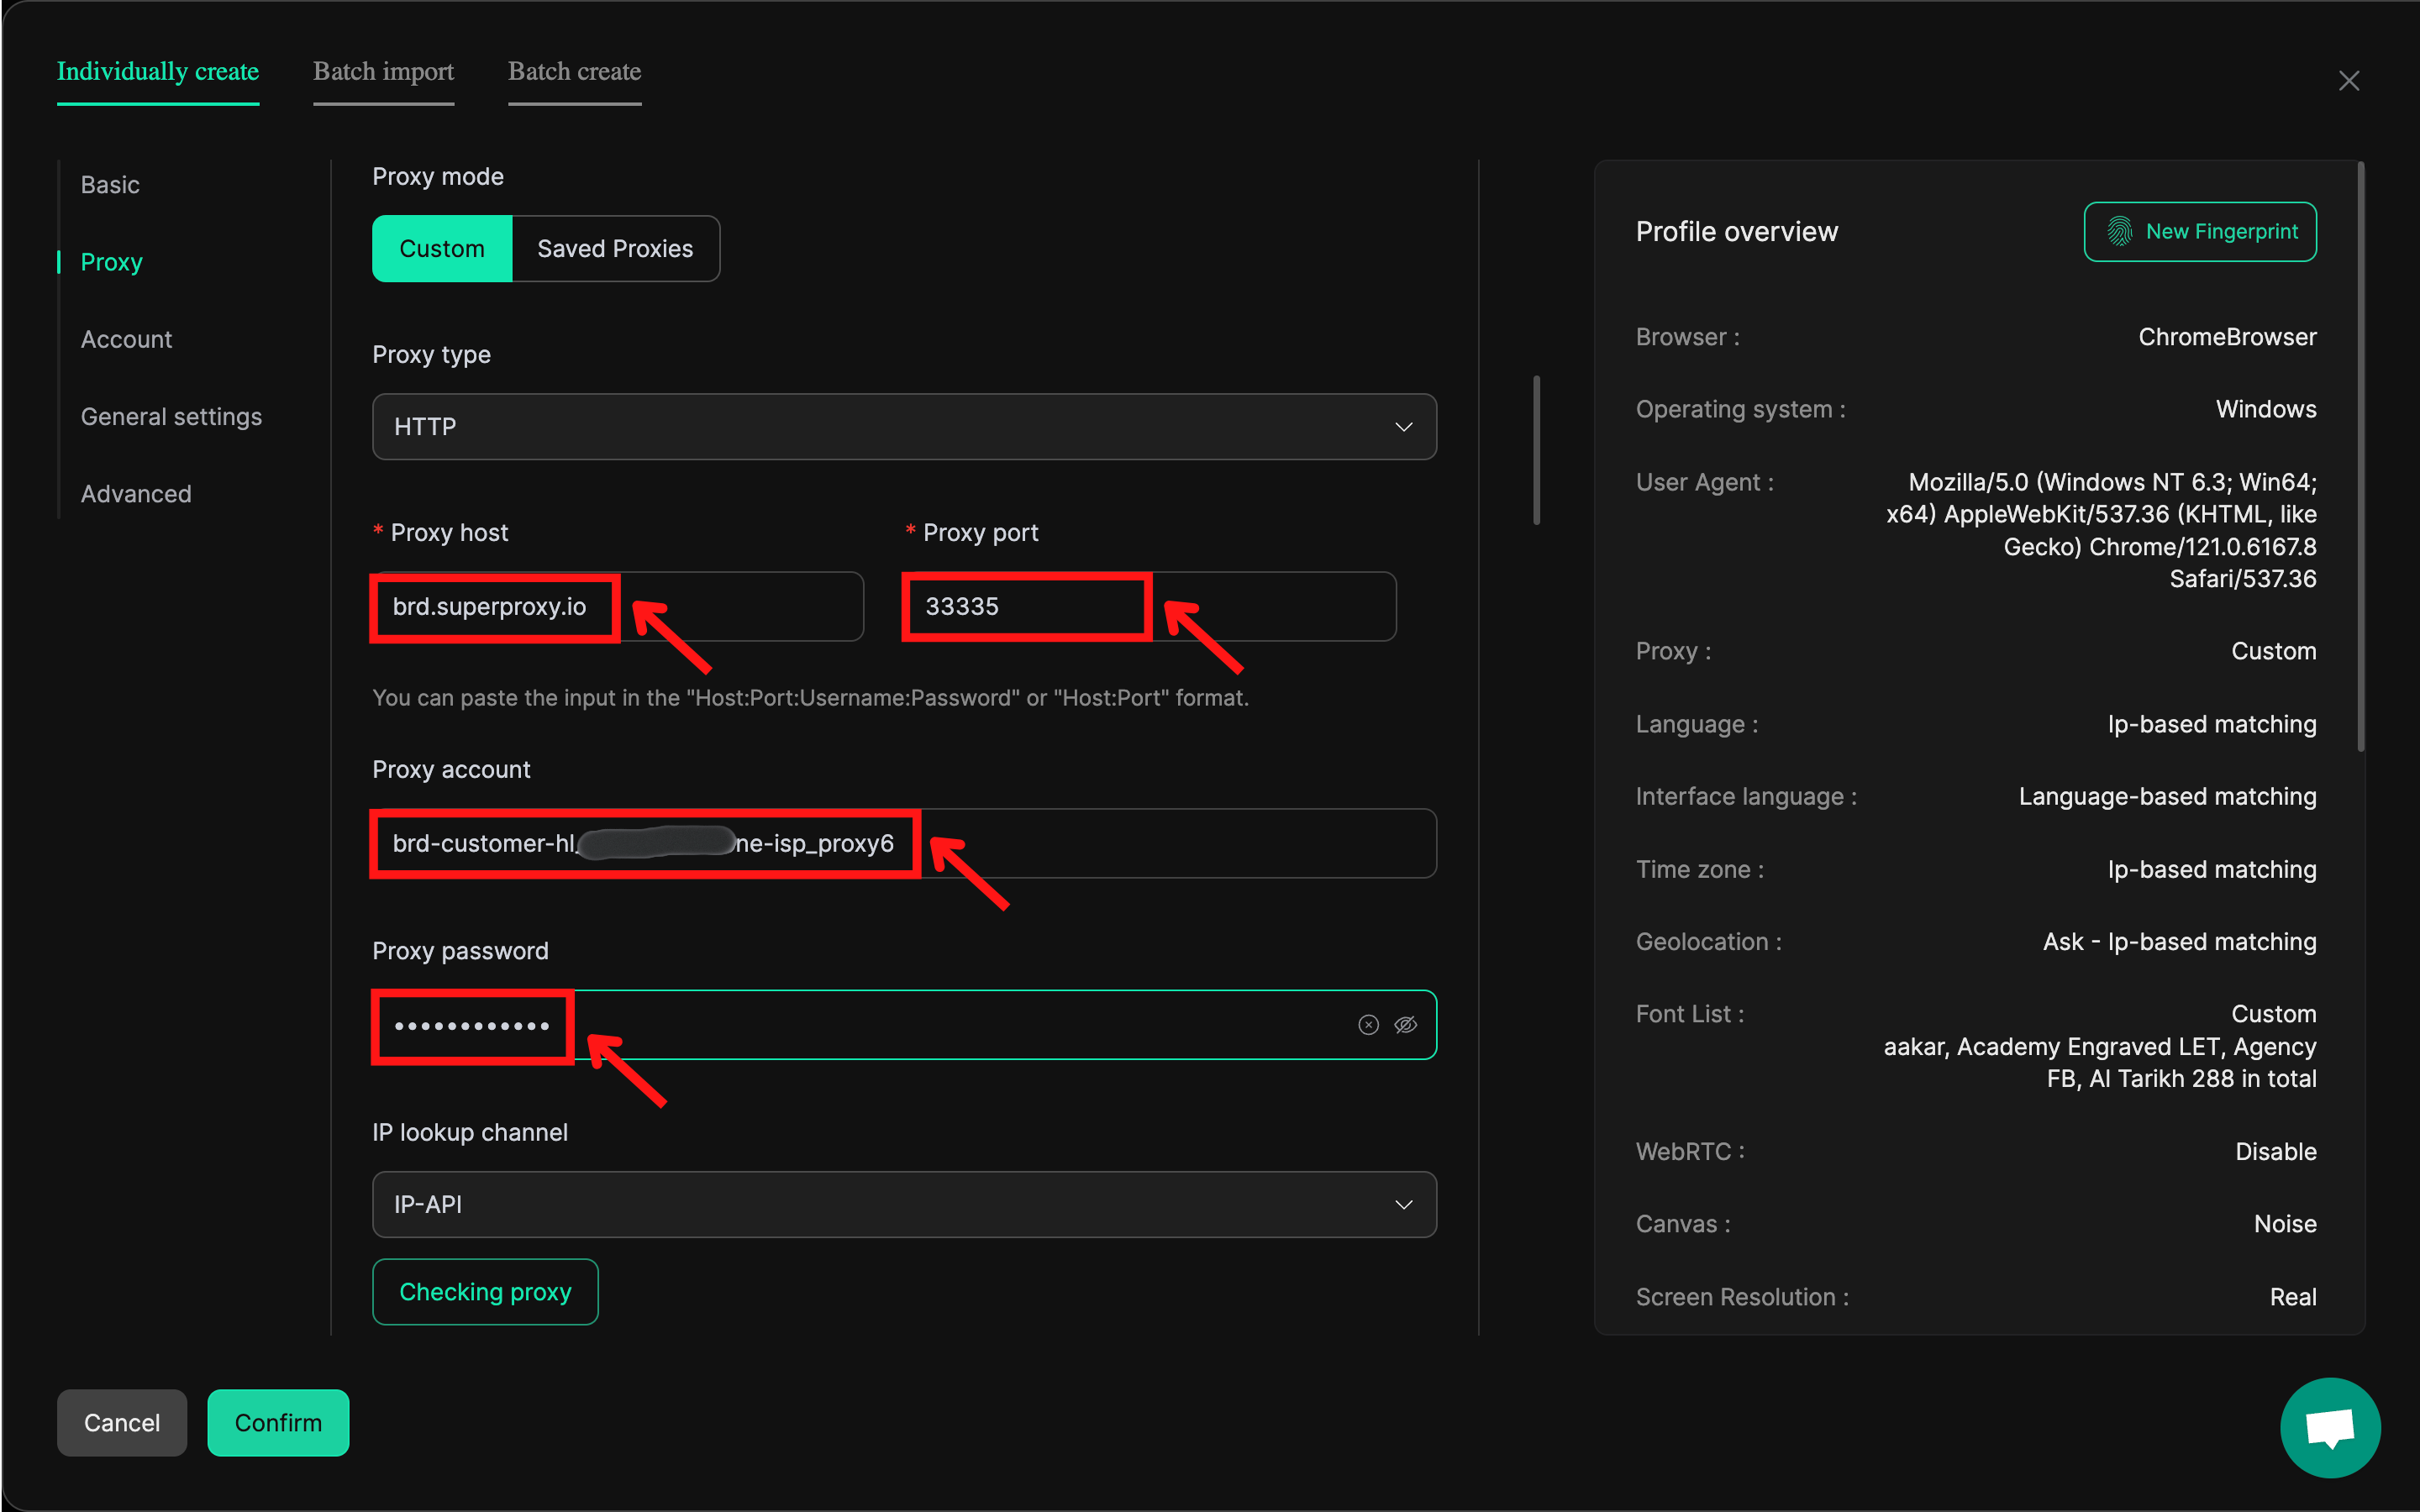The height and width of the screenshot is (1512, 2420).
Task: Switch to the Batch import tab
Action: click(x=383, y=72)
